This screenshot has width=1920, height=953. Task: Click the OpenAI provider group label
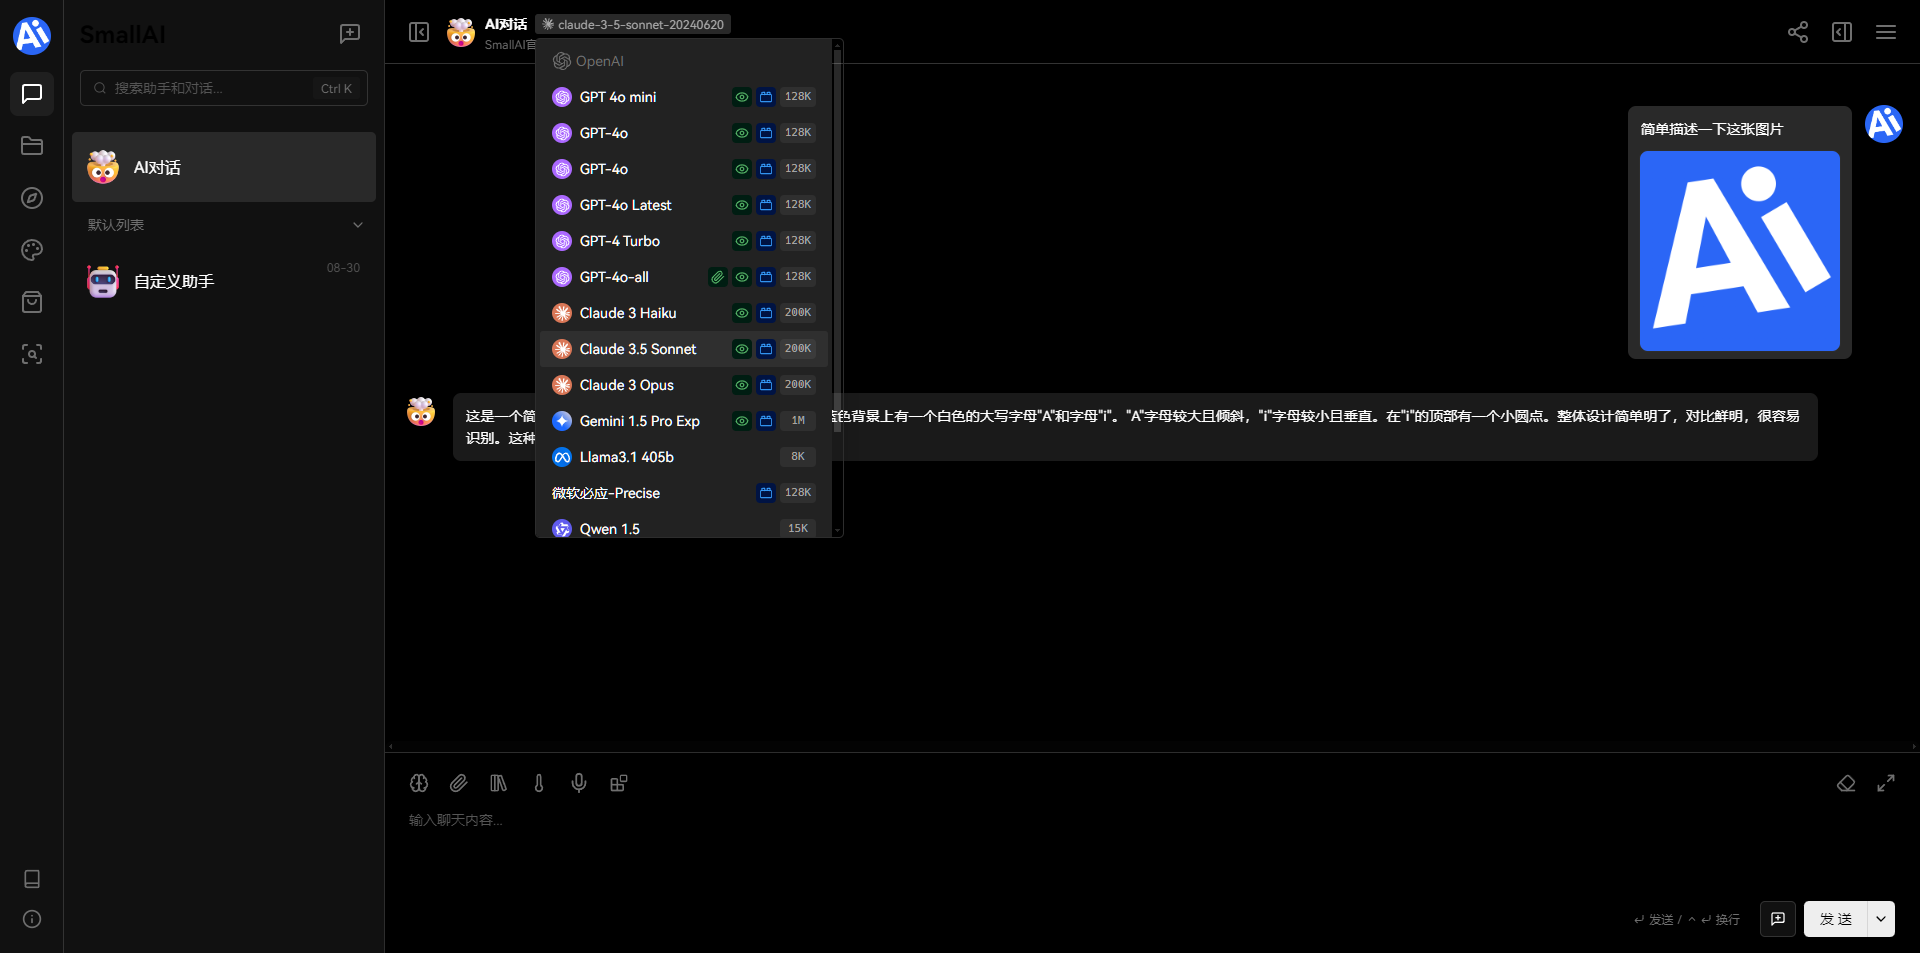click(x=589, y=61)
